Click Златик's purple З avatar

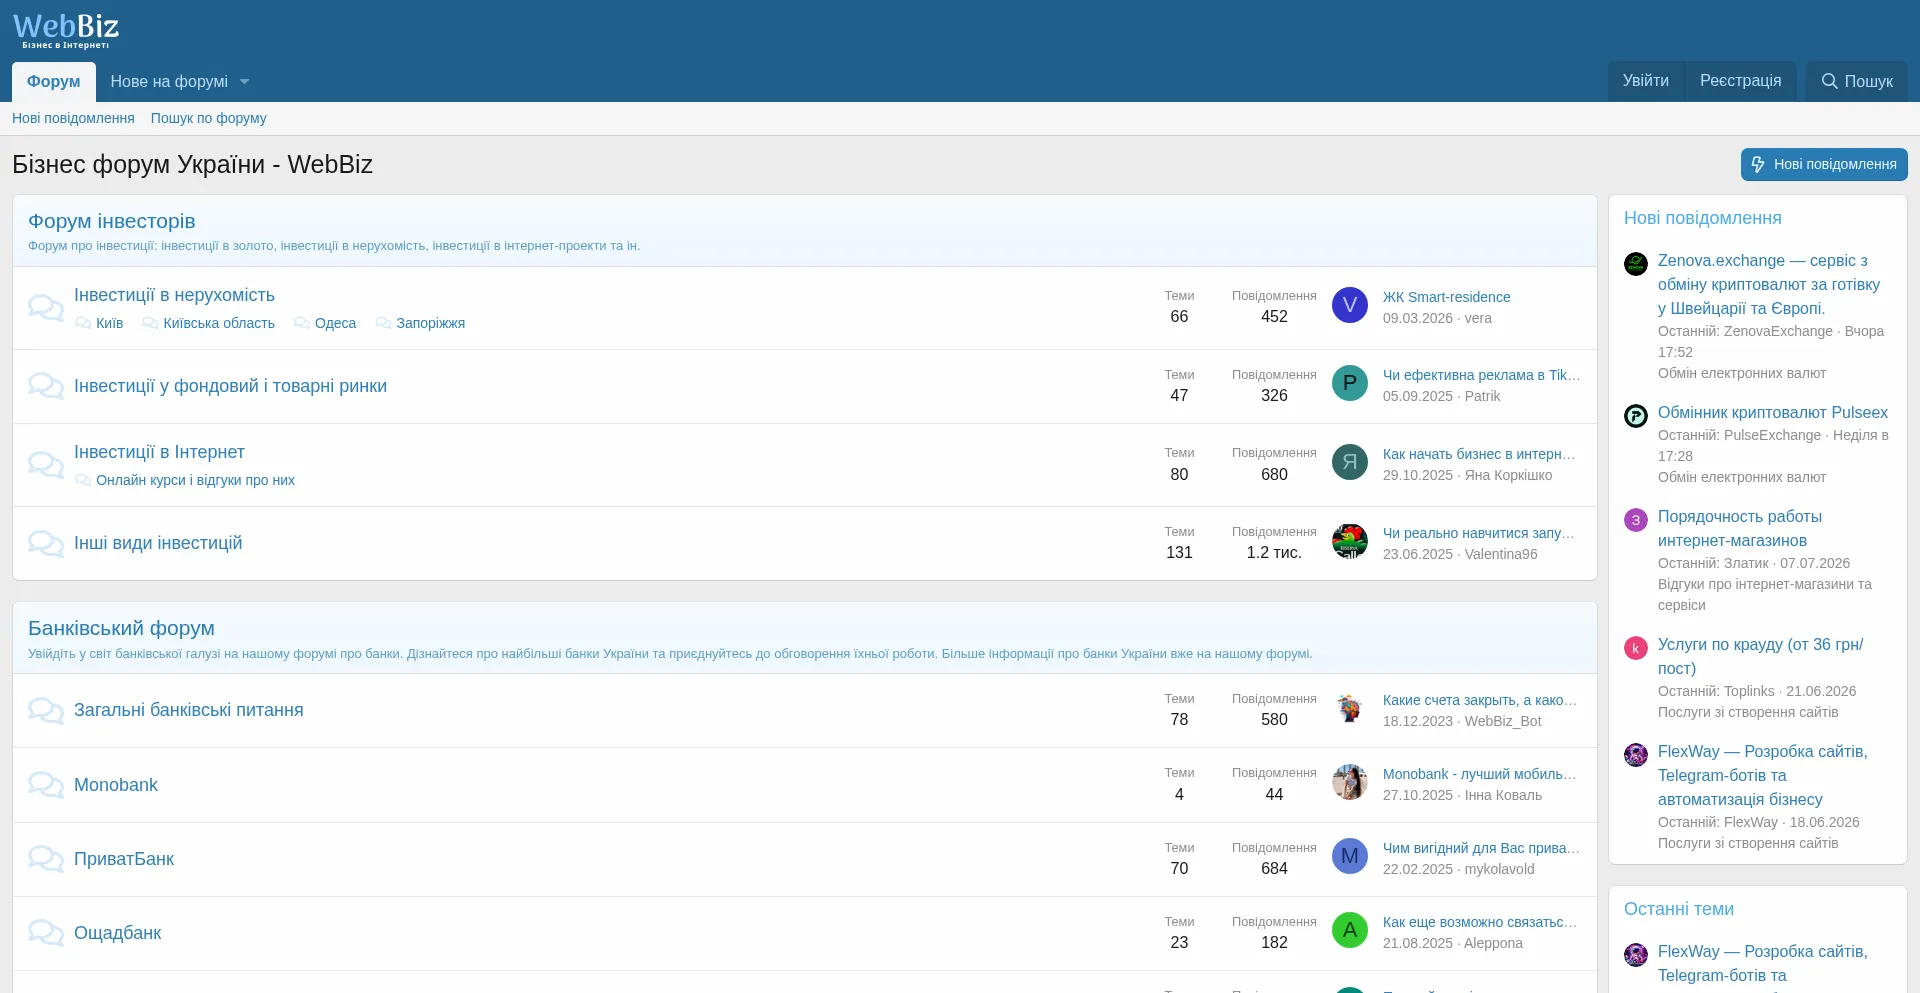[1636, 520]
